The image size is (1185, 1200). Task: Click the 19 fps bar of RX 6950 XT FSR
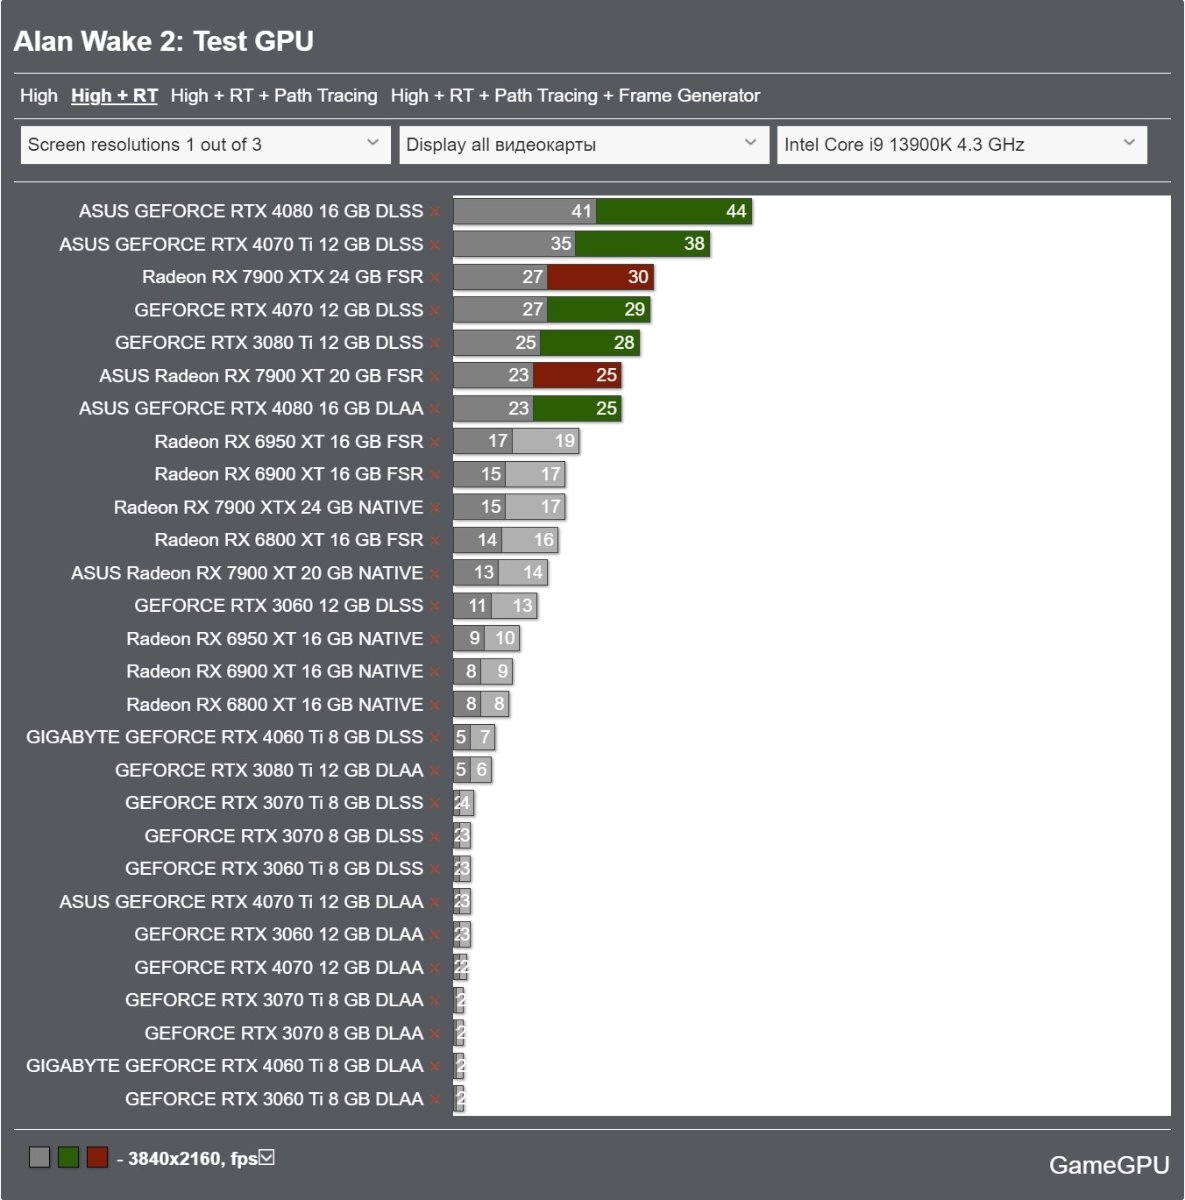coord(546,441)
